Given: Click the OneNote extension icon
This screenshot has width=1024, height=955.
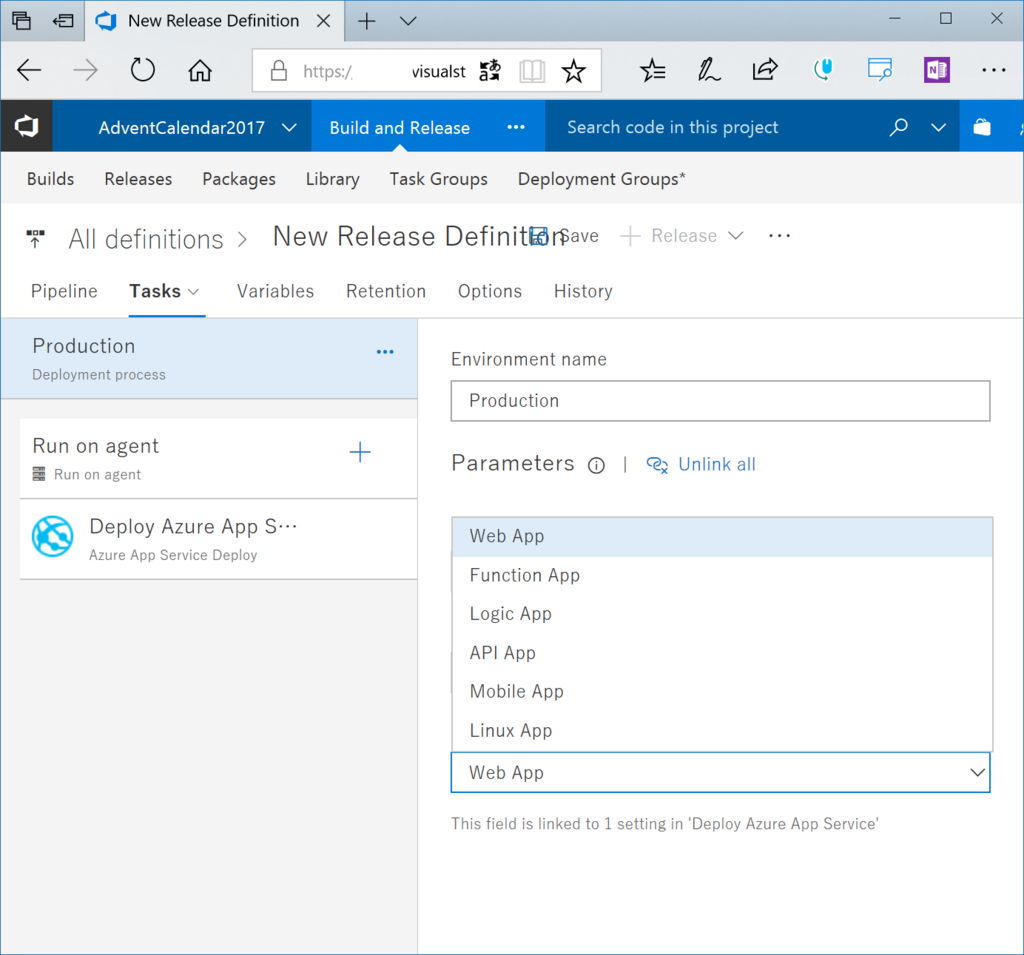Looking at the screenshot, I should click(936, 70).
